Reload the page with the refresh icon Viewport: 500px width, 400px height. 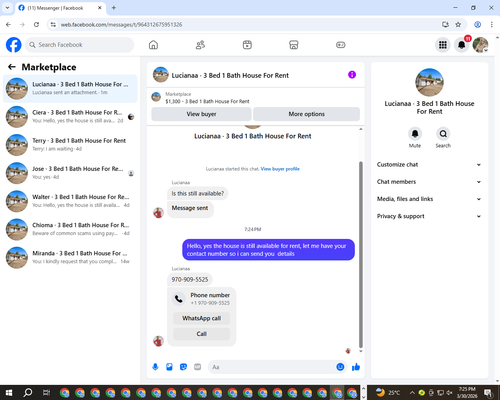[x=36, y=24]
